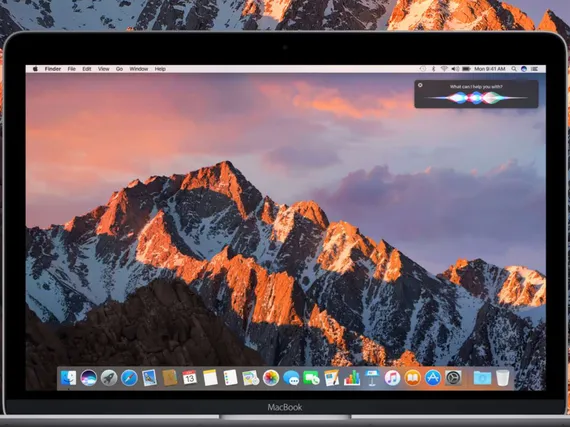
Task: Open the Bluetooth menu bar icon
Action: pyautogui.click(x=433, y=69)
